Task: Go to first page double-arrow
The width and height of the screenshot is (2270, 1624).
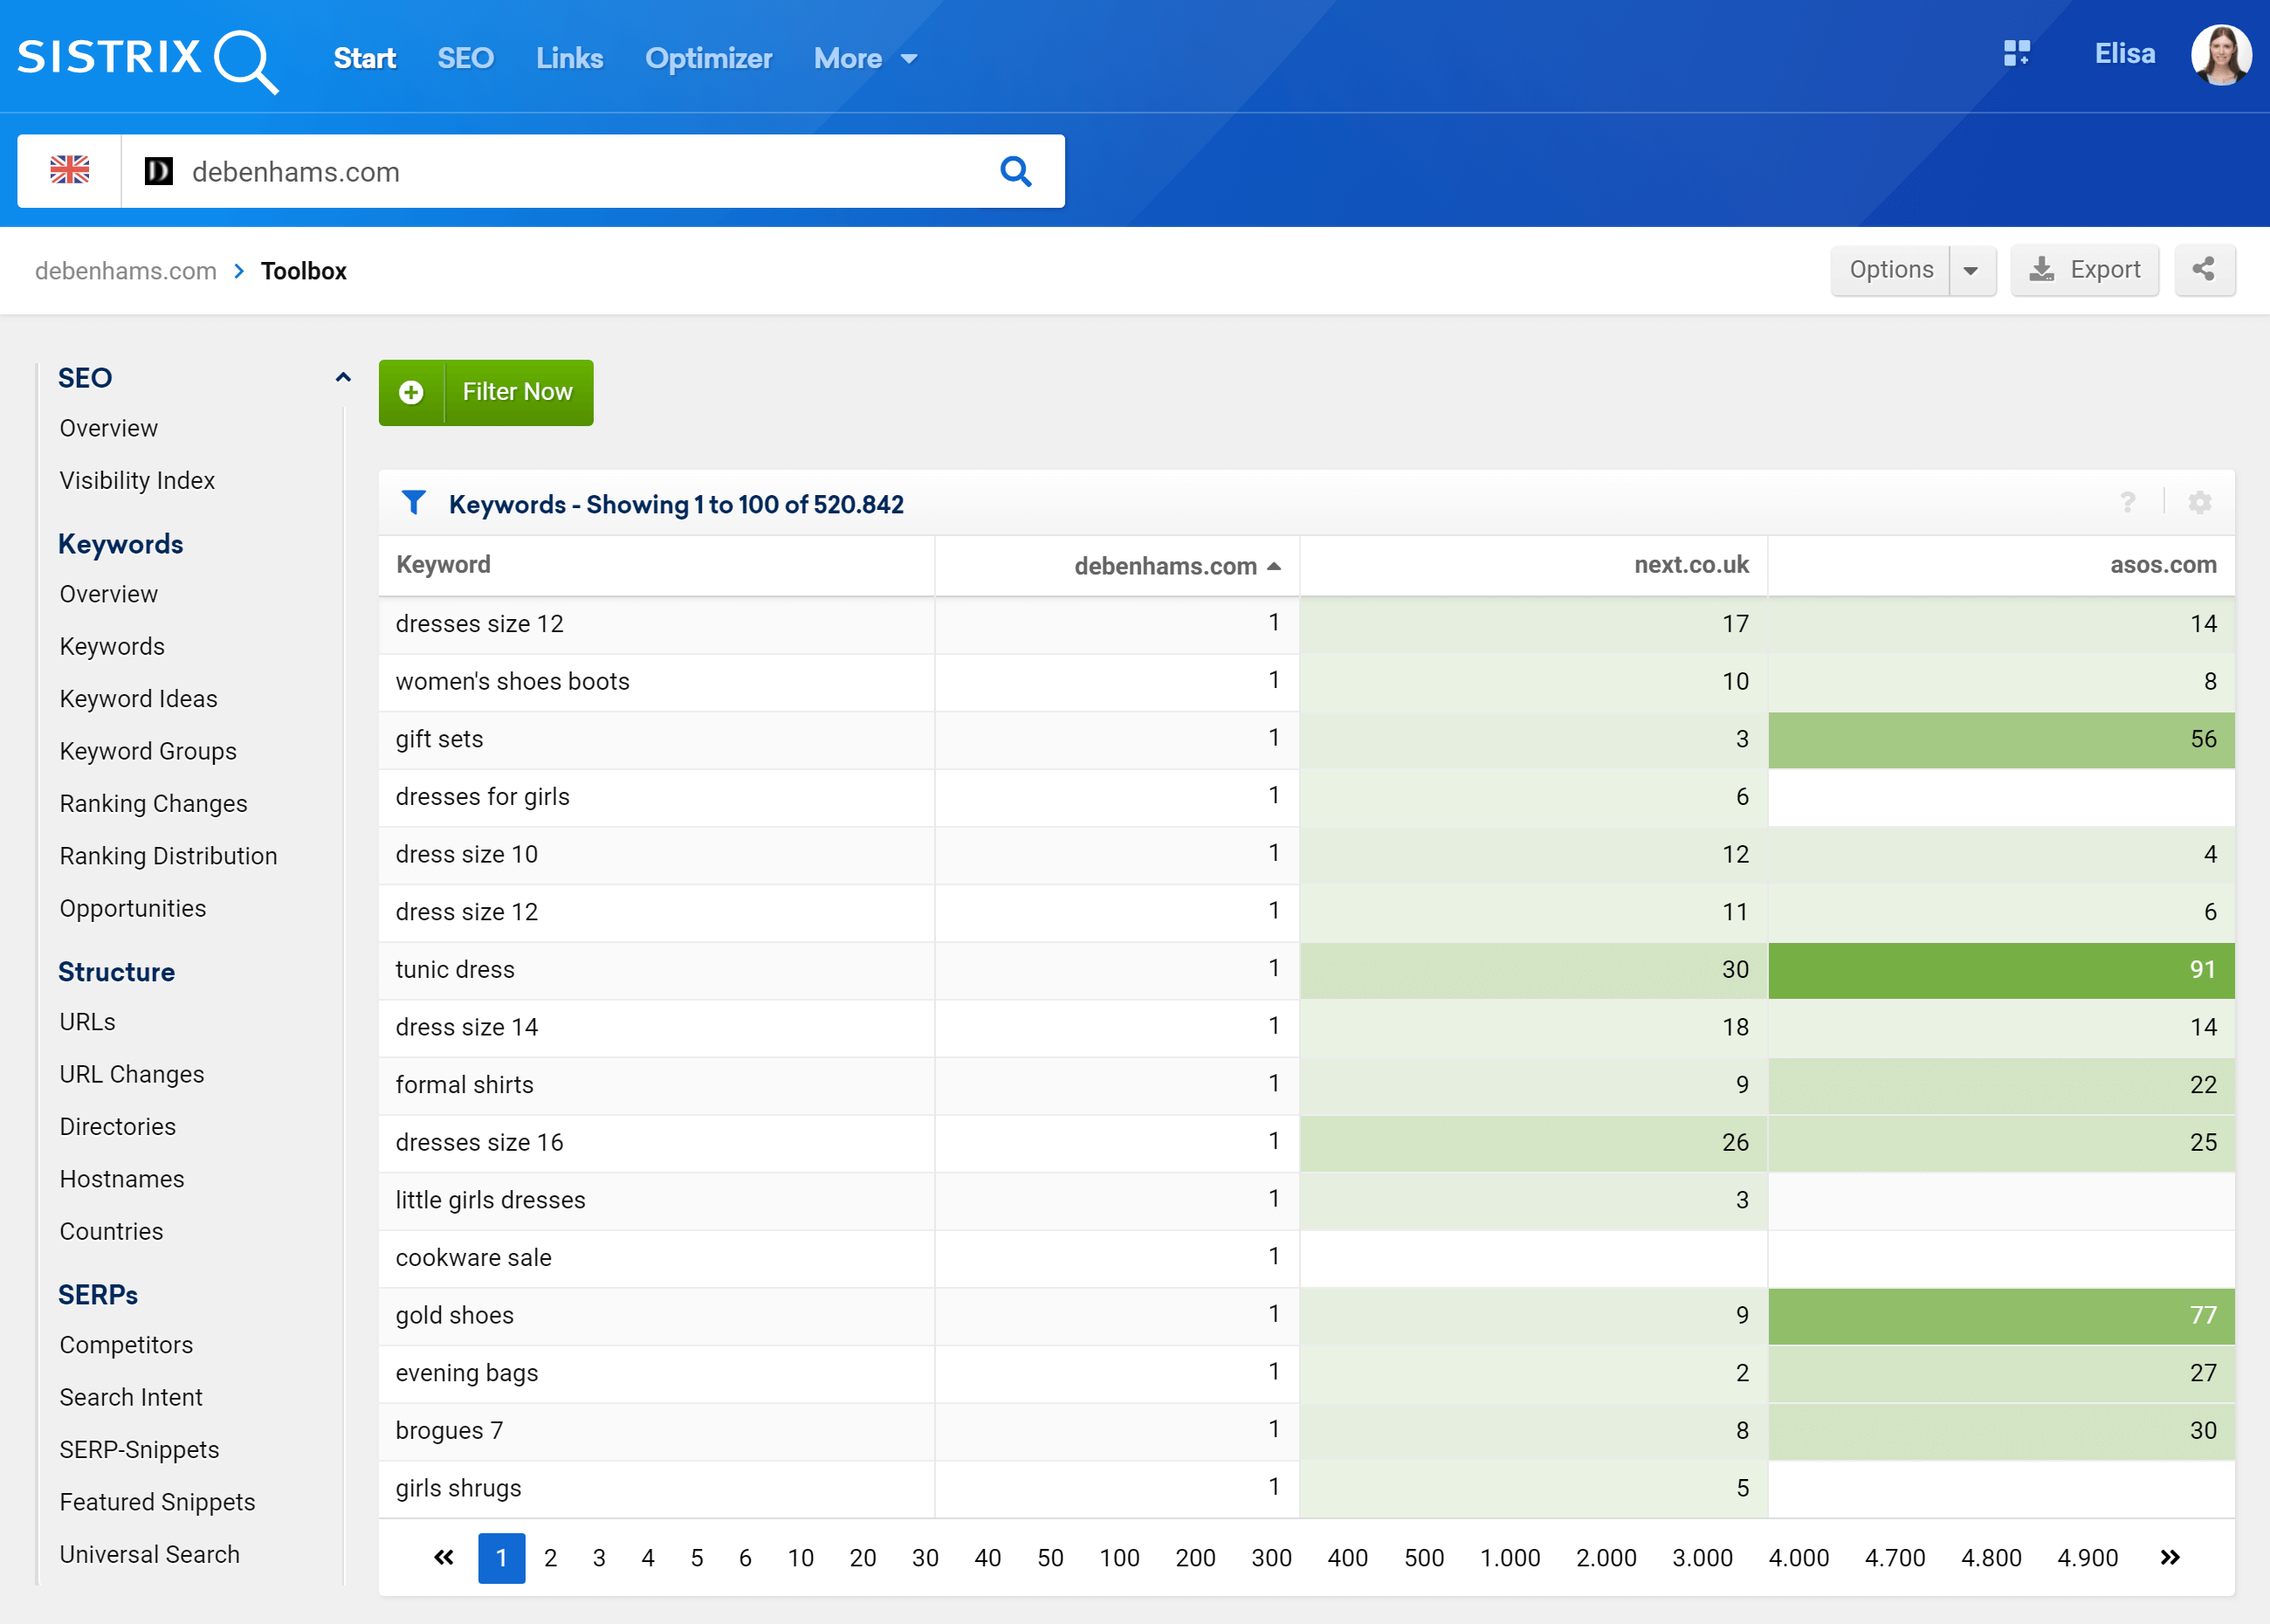Action: (443, 1557)
